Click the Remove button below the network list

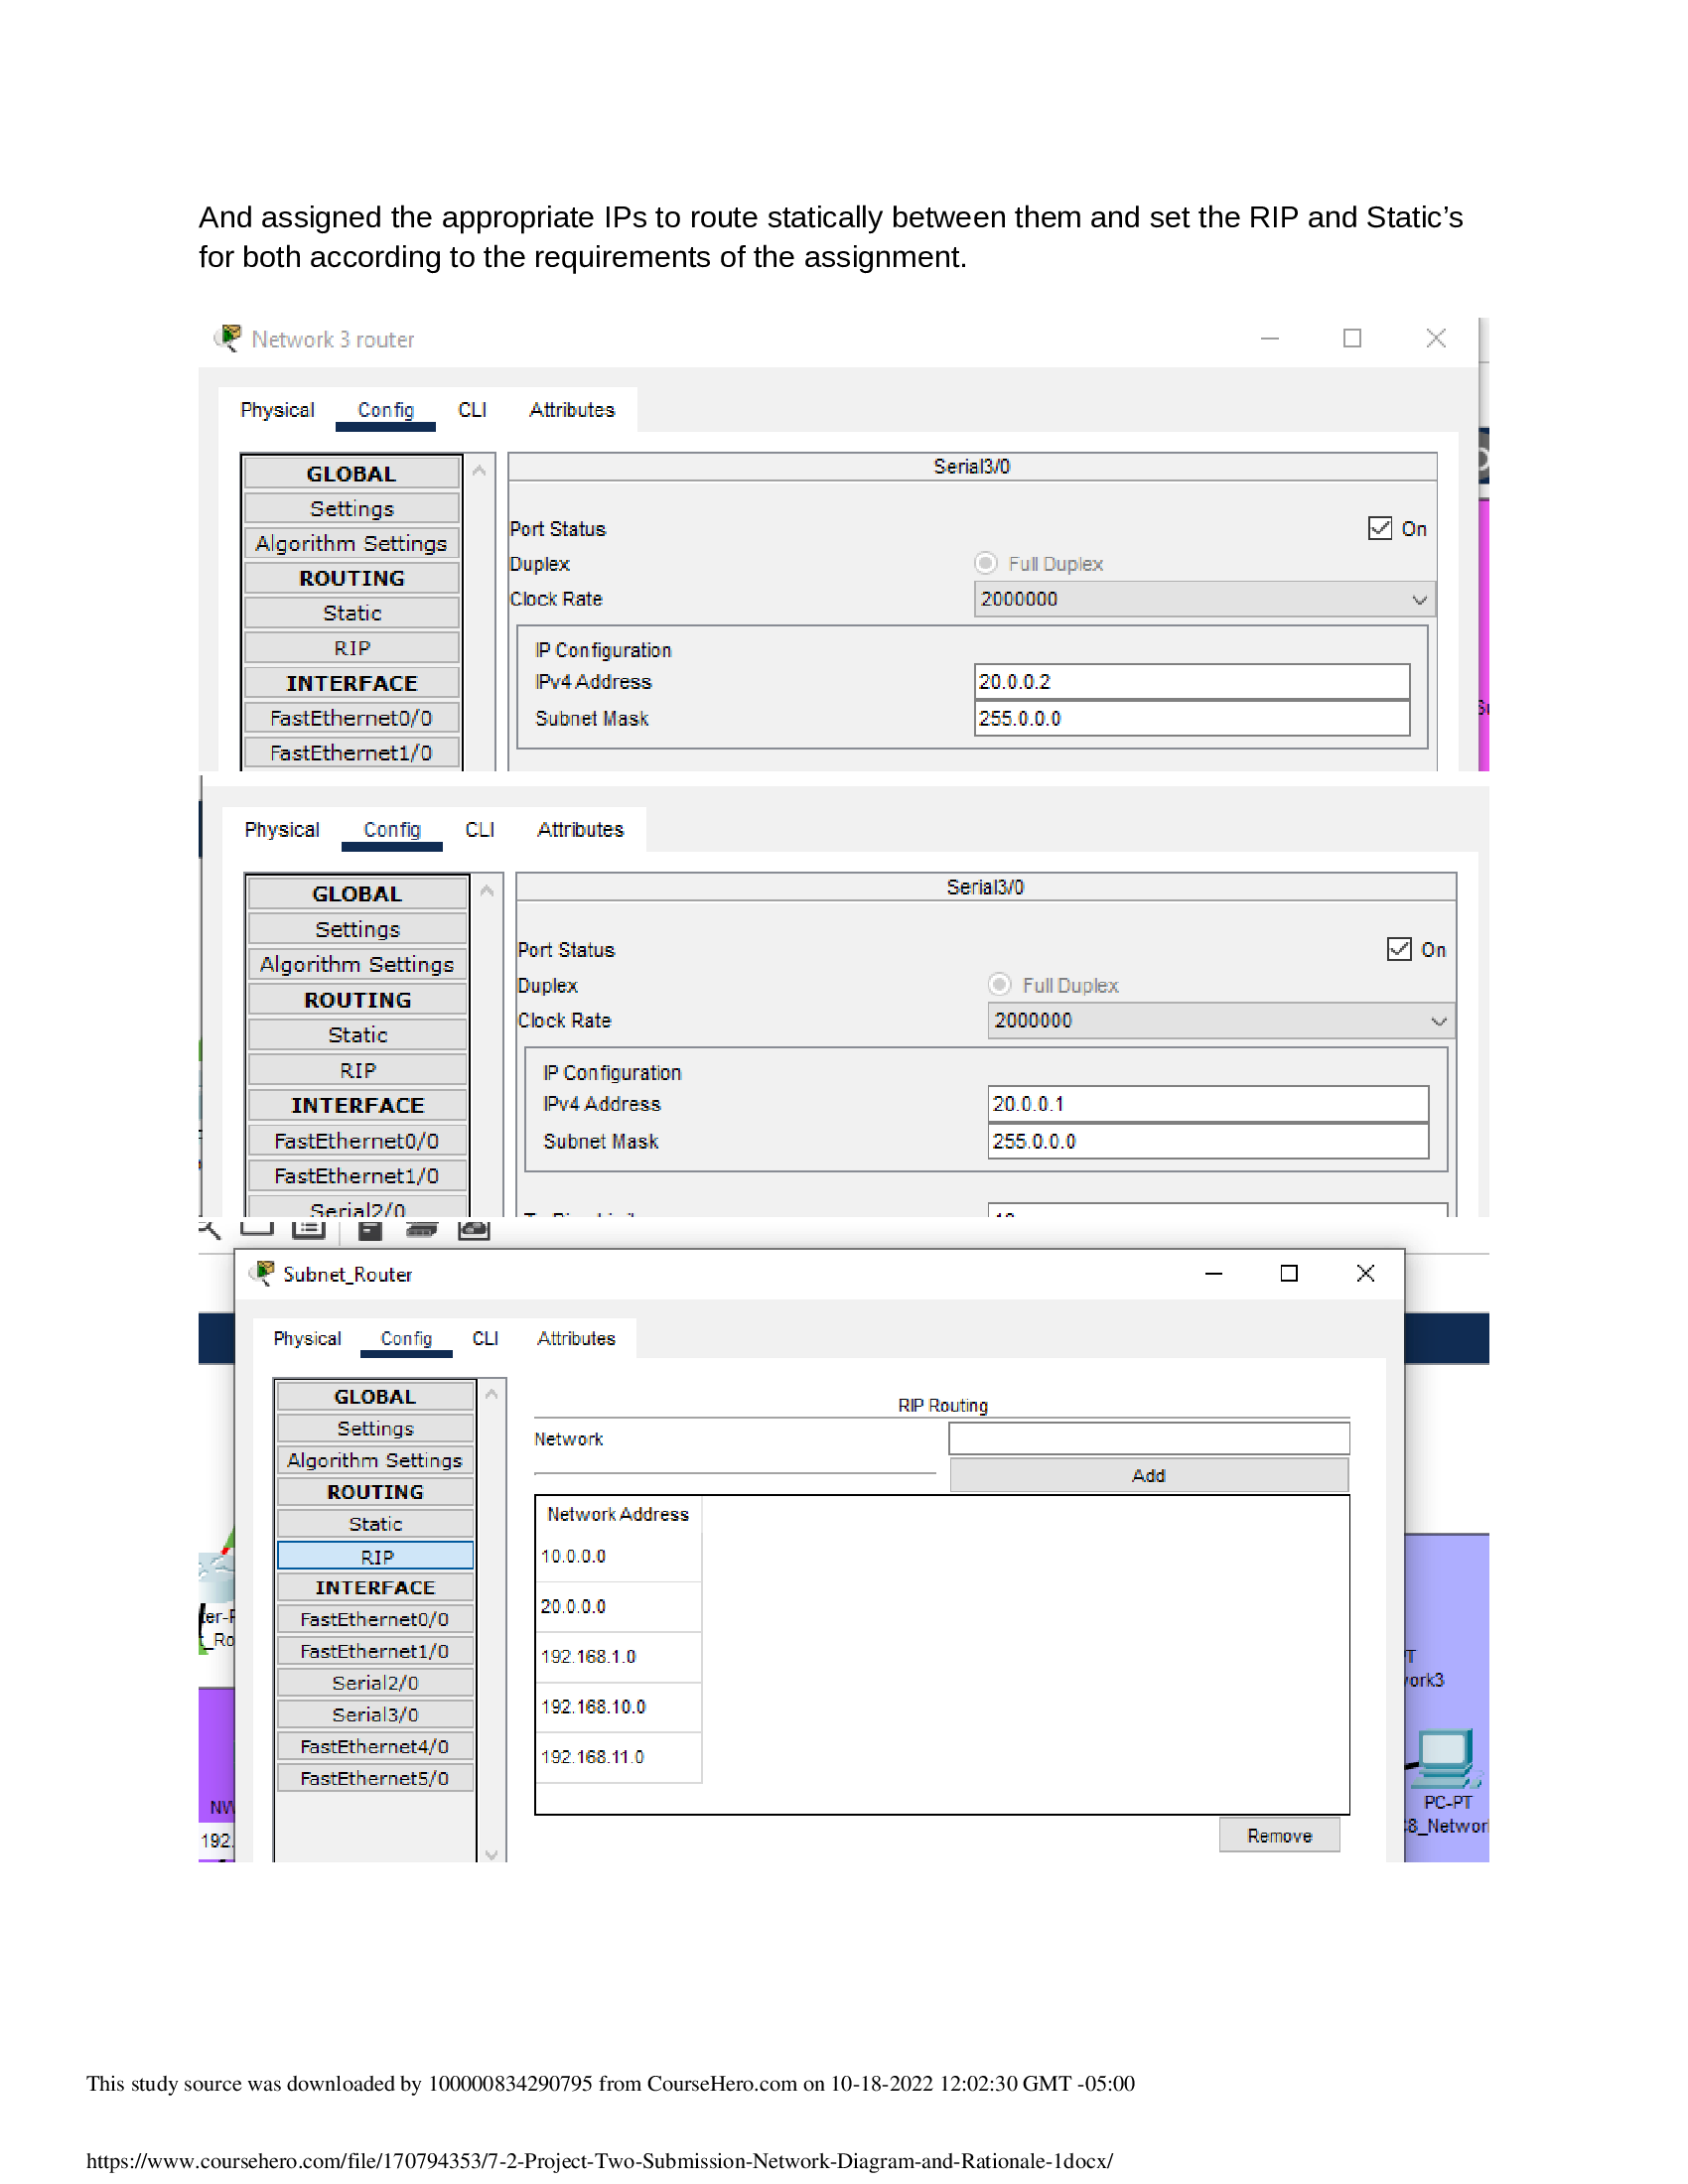pyautogui.click(x=1279, y=1835)
